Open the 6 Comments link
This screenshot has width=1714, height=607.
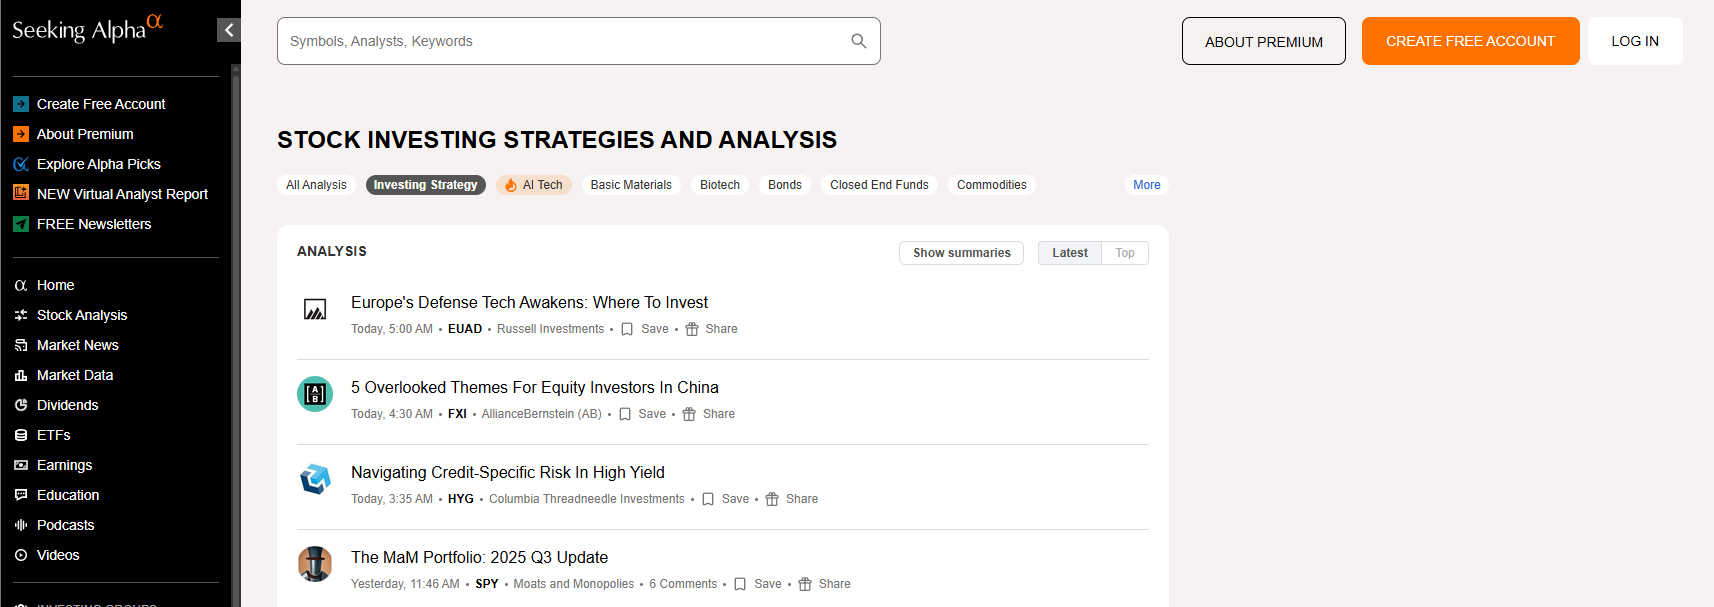click(x=683, y=584)
